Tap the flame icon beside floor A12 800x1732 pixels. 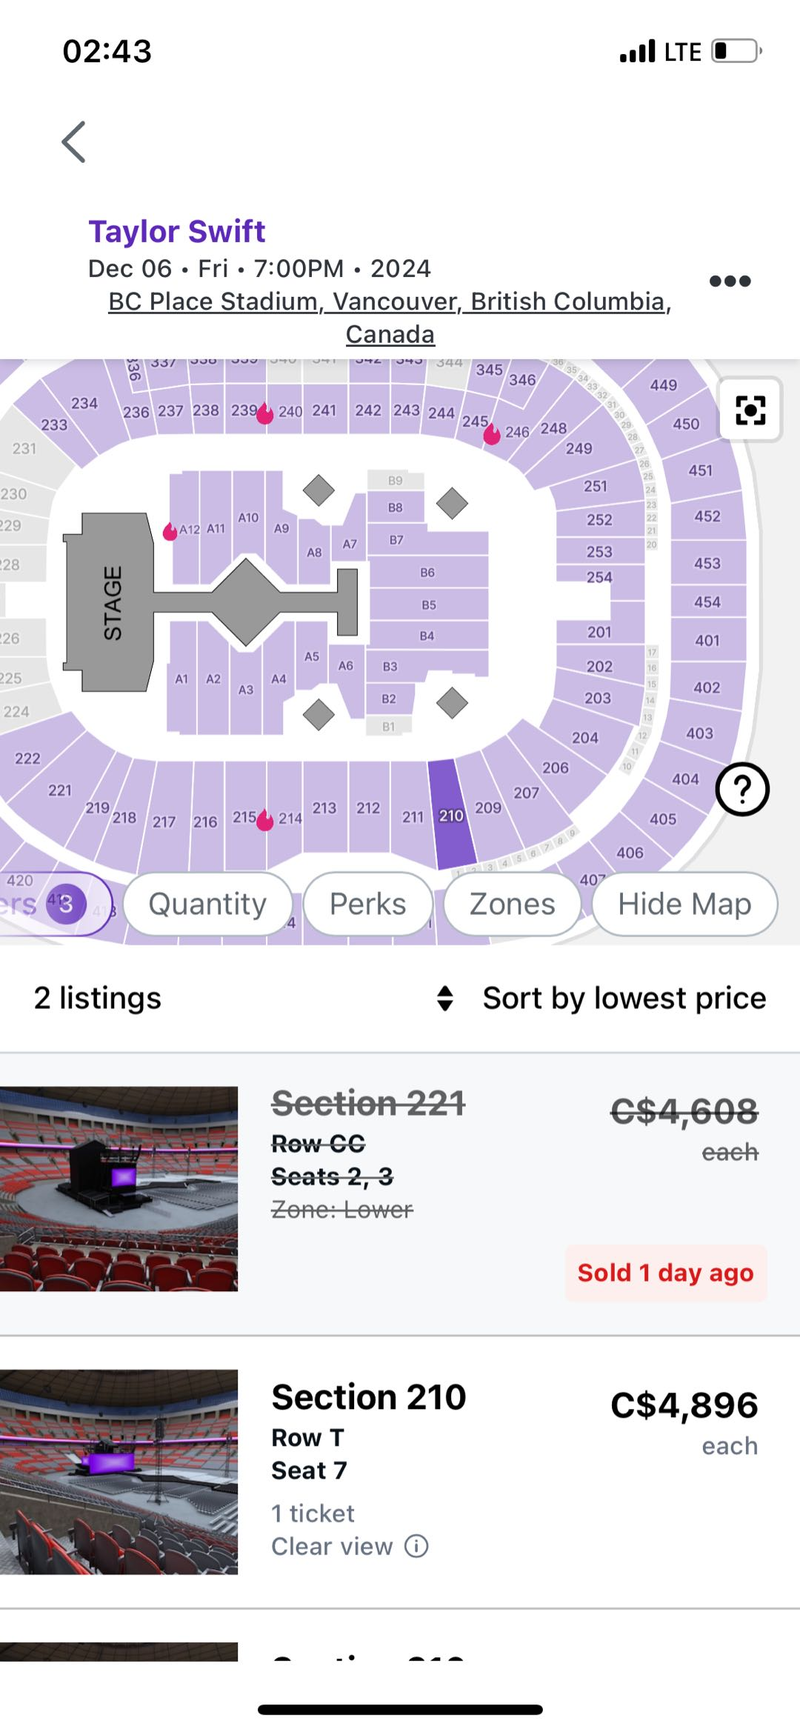(170, 530)
